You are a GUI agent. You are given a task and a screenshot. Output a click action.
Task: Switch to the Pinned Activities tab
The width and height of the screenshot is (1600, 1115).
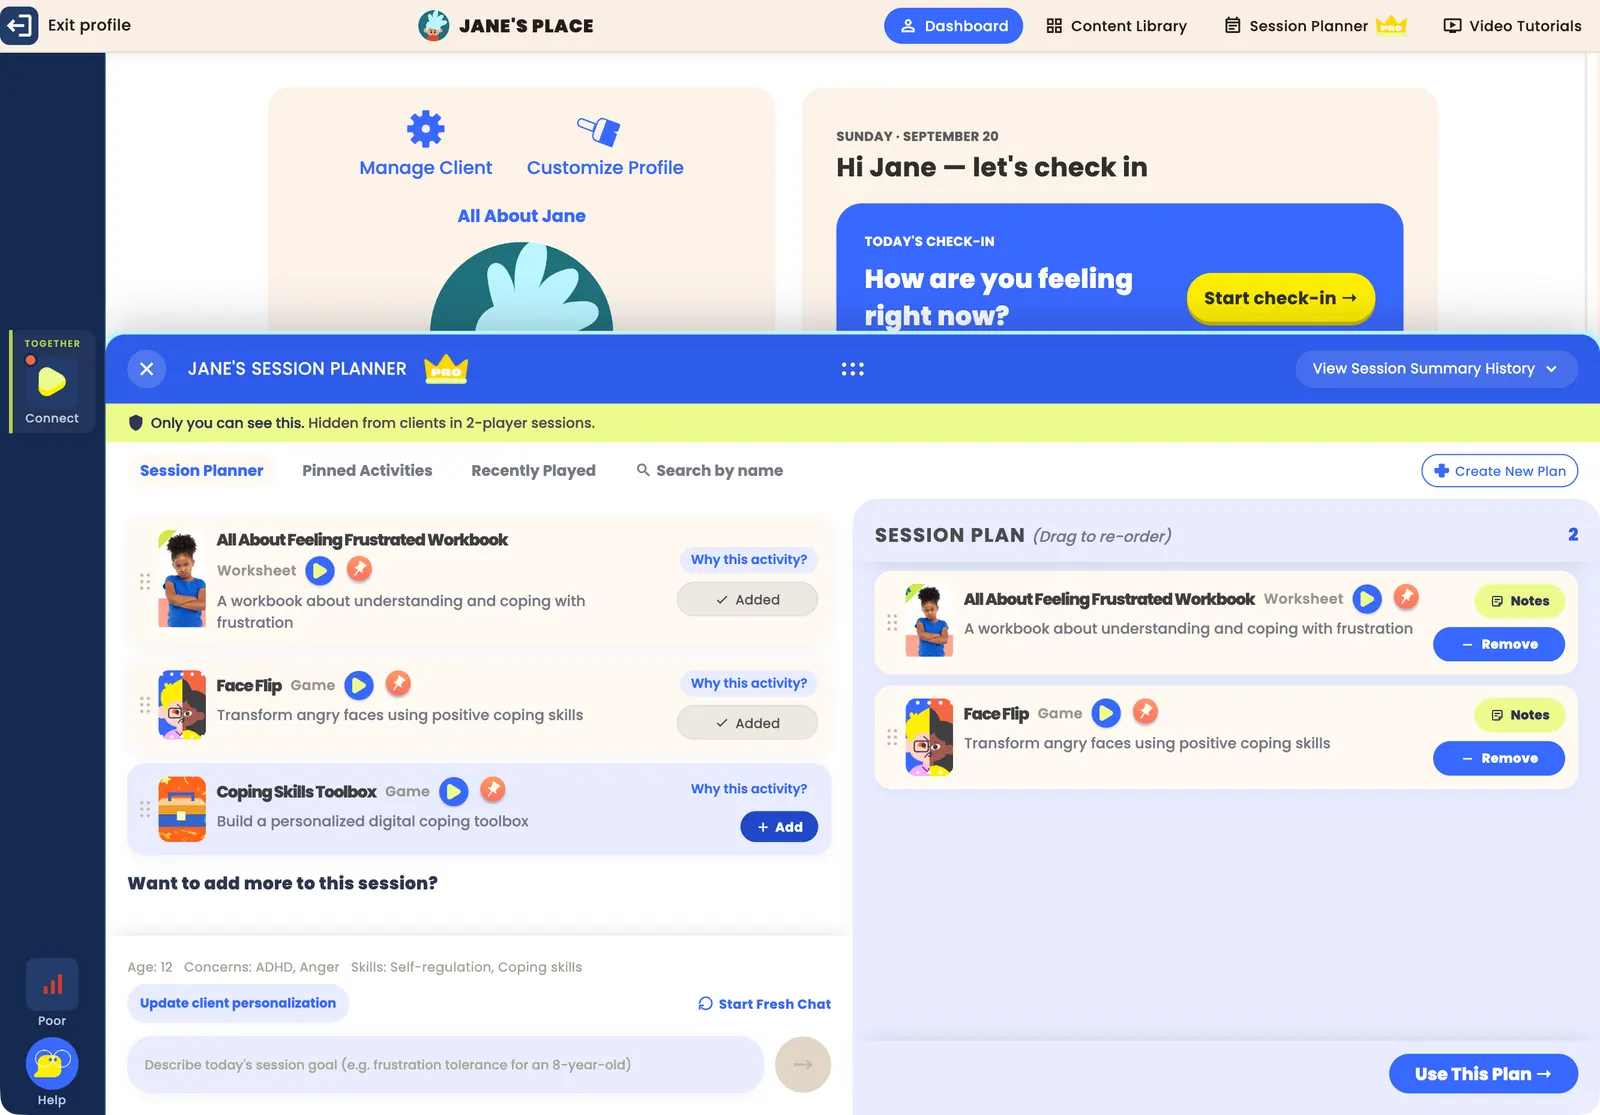[x=367, y=471]
